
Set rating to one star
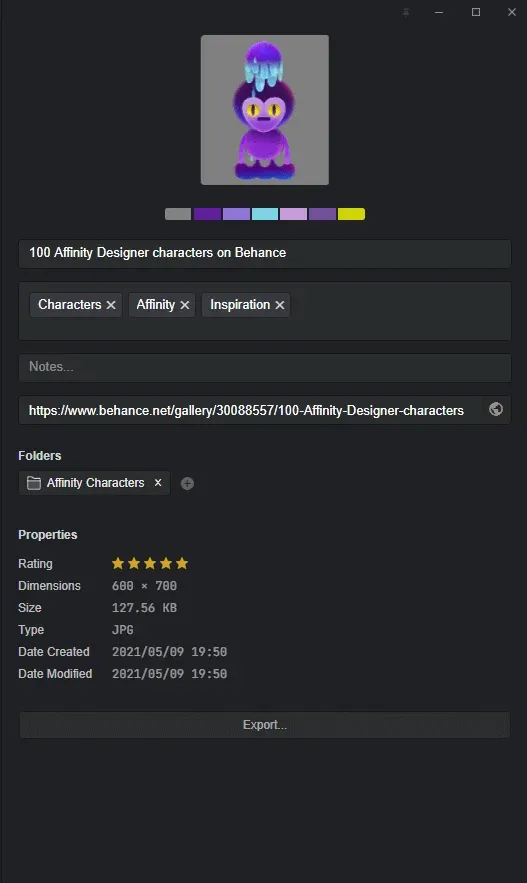(118, 563)
